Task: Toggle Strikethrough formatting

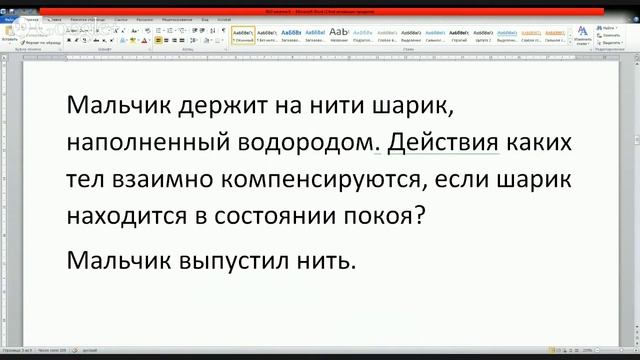Action: pyautogui.click(x=96, y=40)
